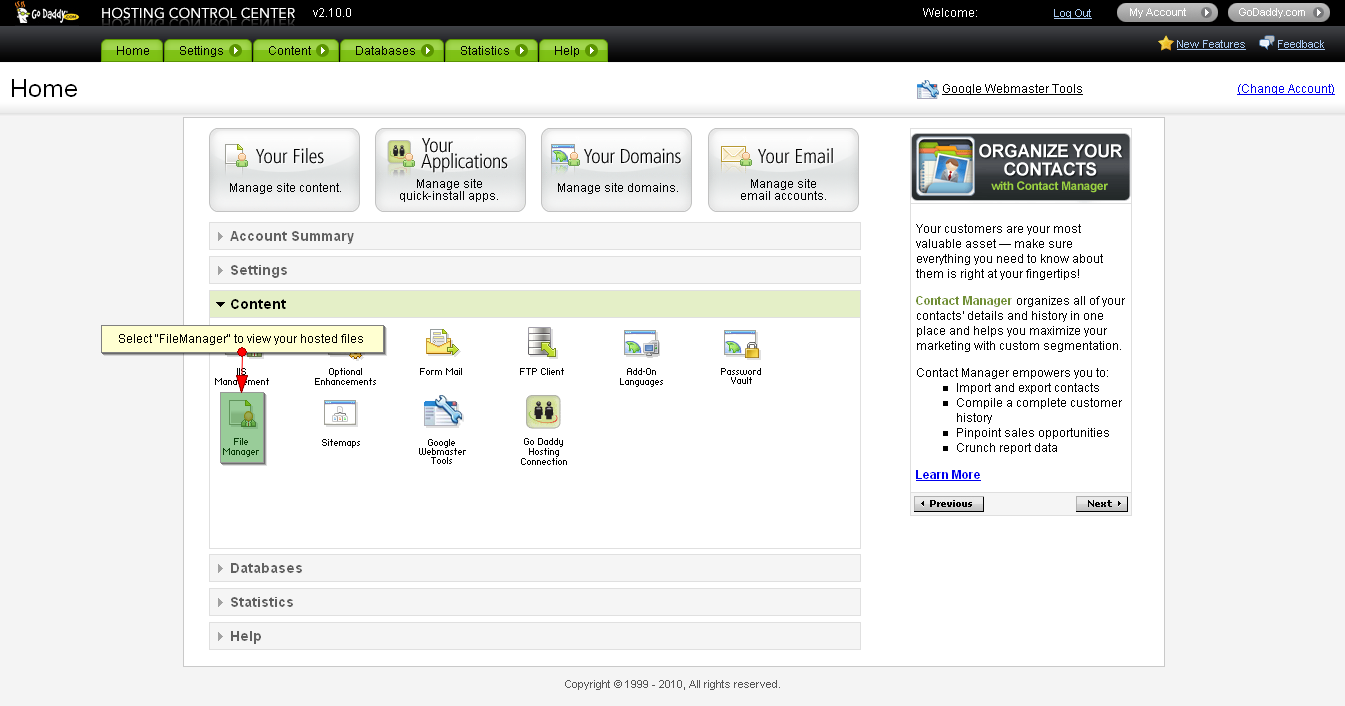Image resolution: width=1345 pixels, height=706 pixels.
Task: Open the File Manager icon
Action: [x=241, y=426]
